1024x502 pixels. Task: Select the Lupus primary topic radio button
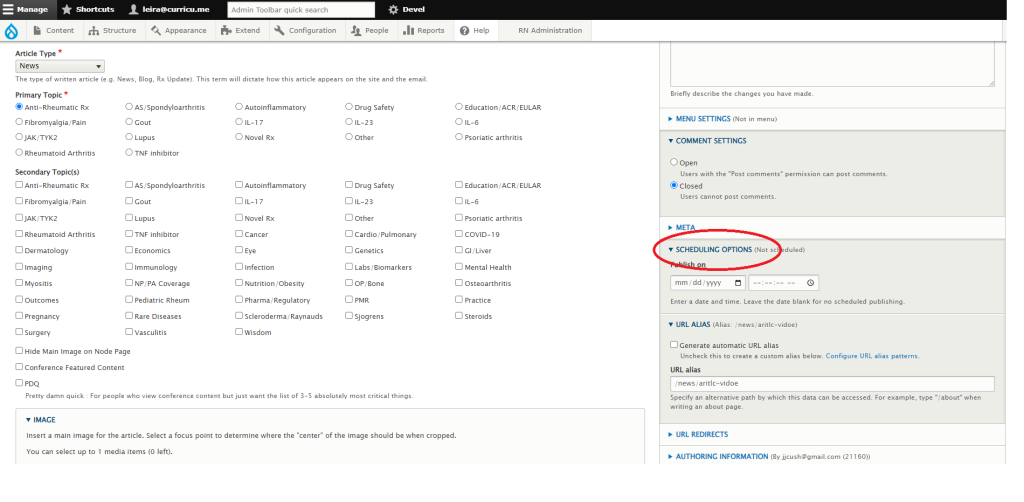coord(129,137)
